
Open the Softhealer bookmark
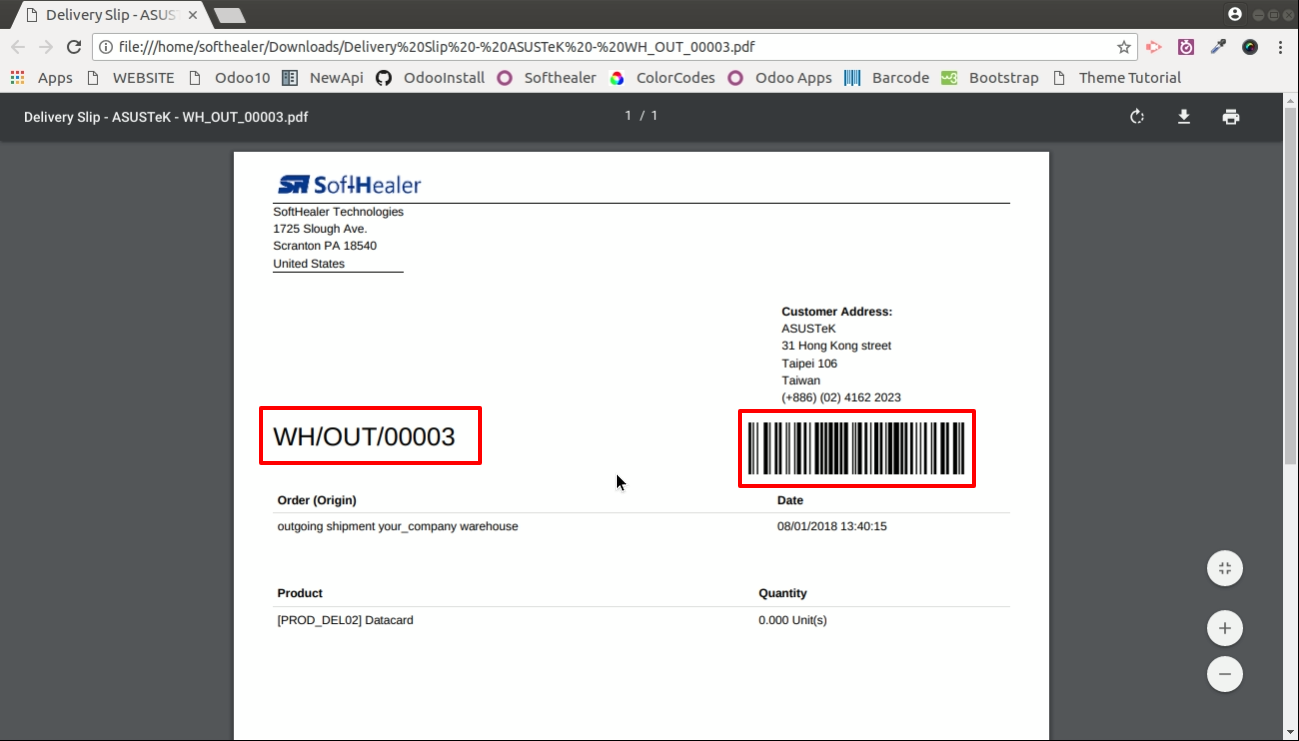547,78
